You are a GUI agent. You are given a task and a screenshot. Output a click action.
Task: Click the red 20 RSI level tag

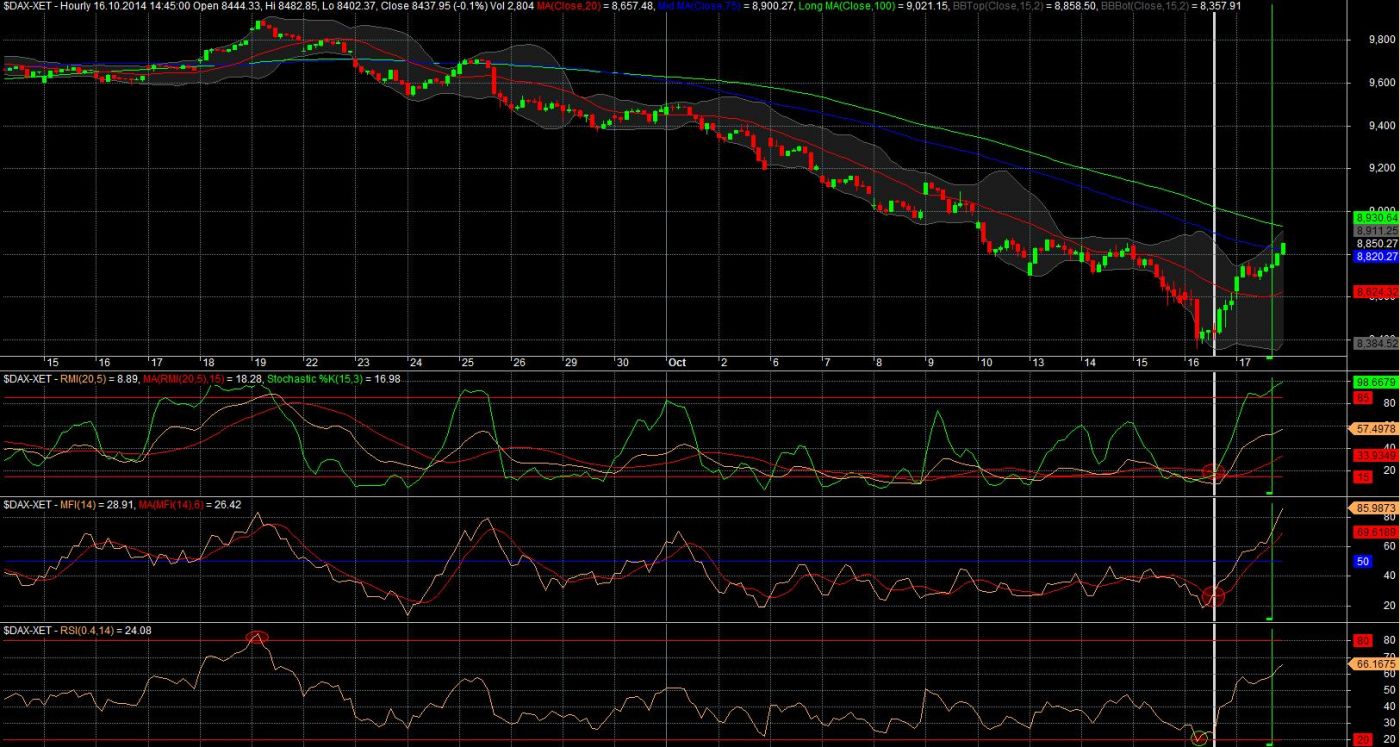pyautogui.click(x=1361, y=740)
